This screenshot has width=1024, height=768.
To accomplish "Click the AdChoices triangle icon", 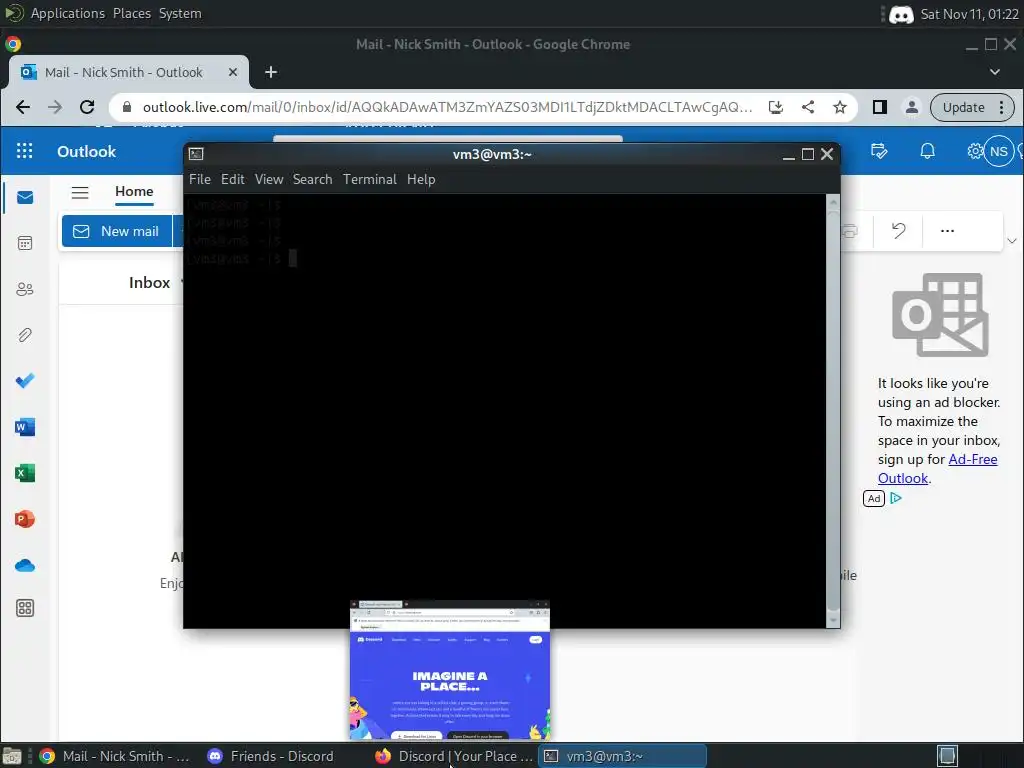I will click(x=896, y=498).
